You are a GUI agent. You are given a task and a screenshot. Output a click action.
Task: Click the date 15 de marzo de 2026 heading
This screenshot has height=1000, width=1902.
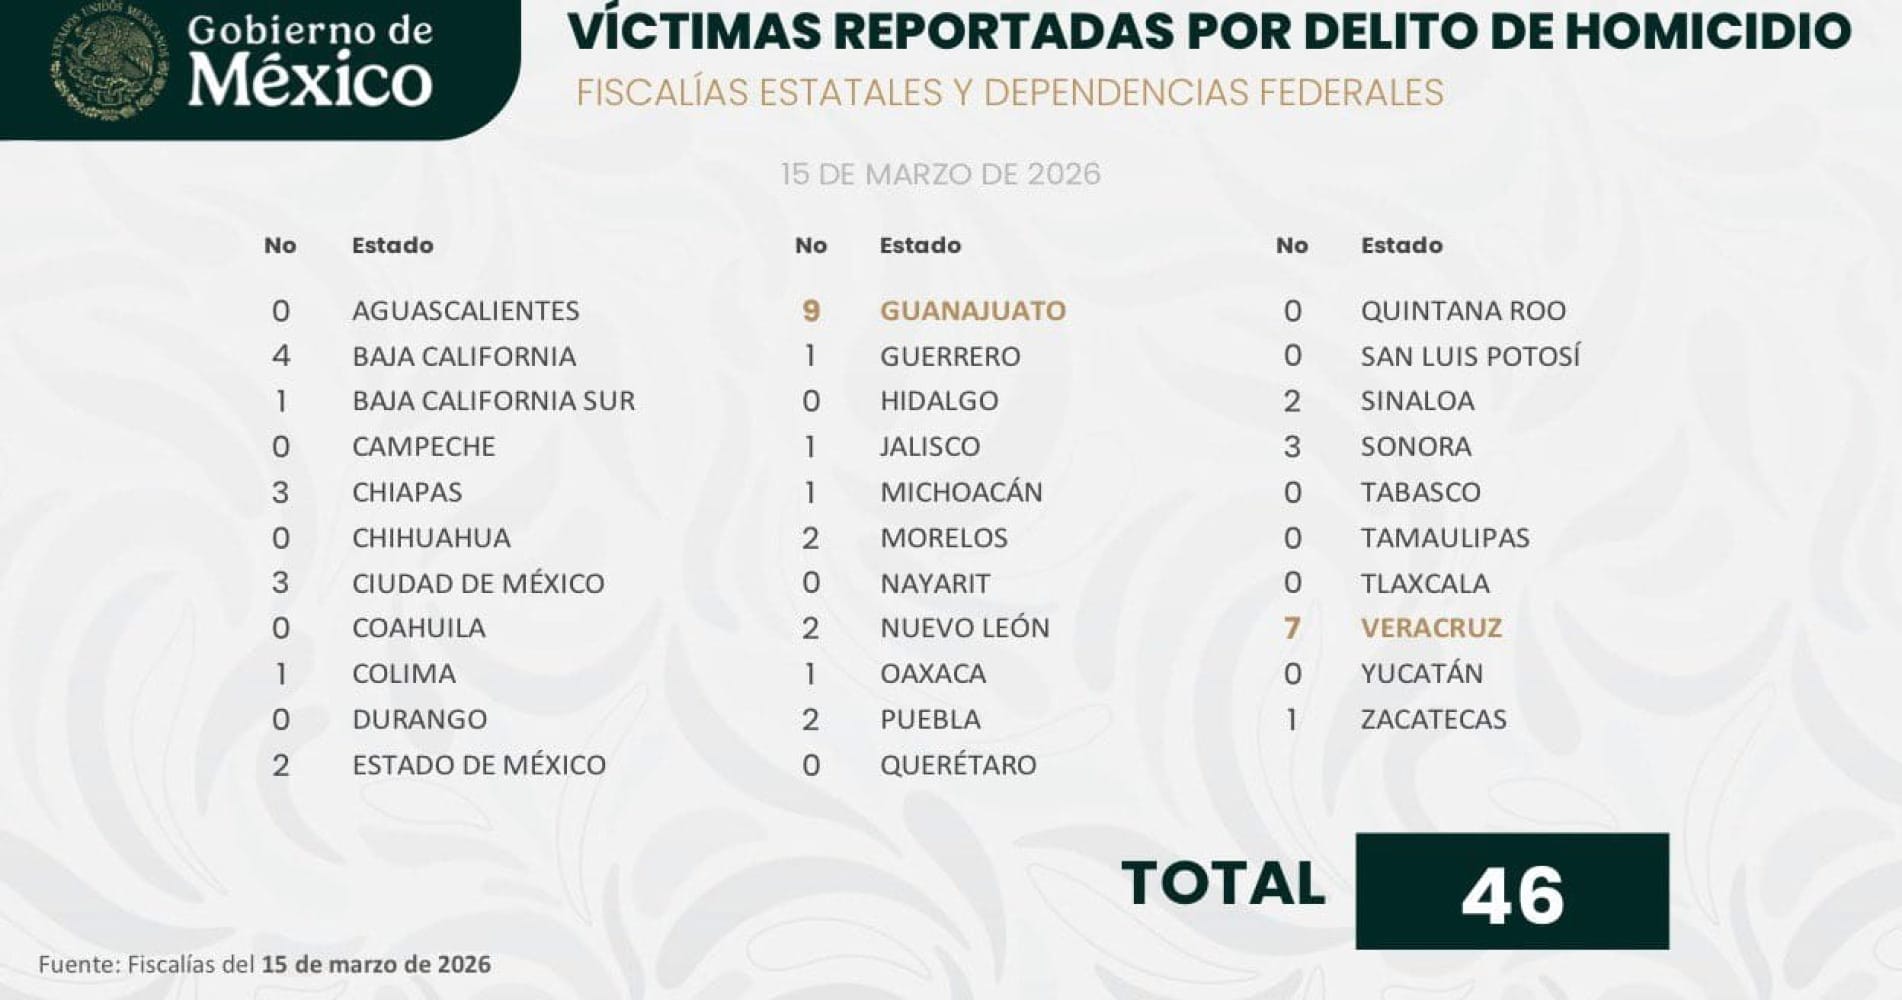940,174
